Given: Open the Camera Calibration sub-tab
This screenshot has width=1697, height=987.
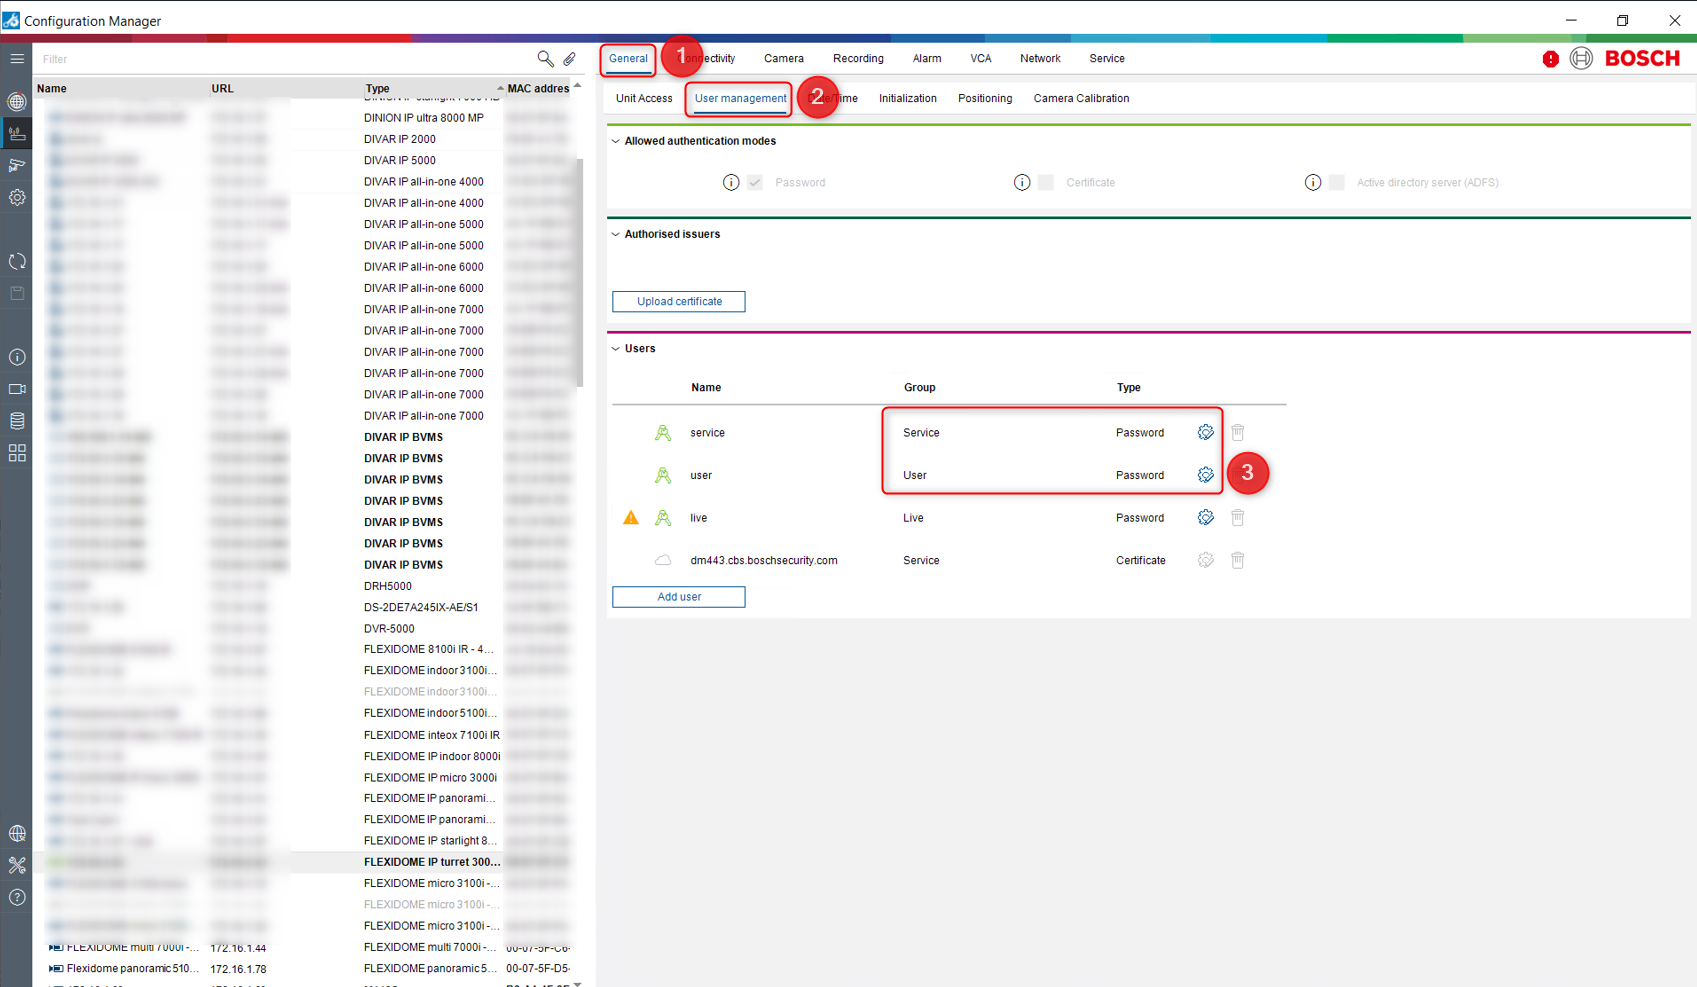Looking at the screenshot, I should pos(1081,98).
